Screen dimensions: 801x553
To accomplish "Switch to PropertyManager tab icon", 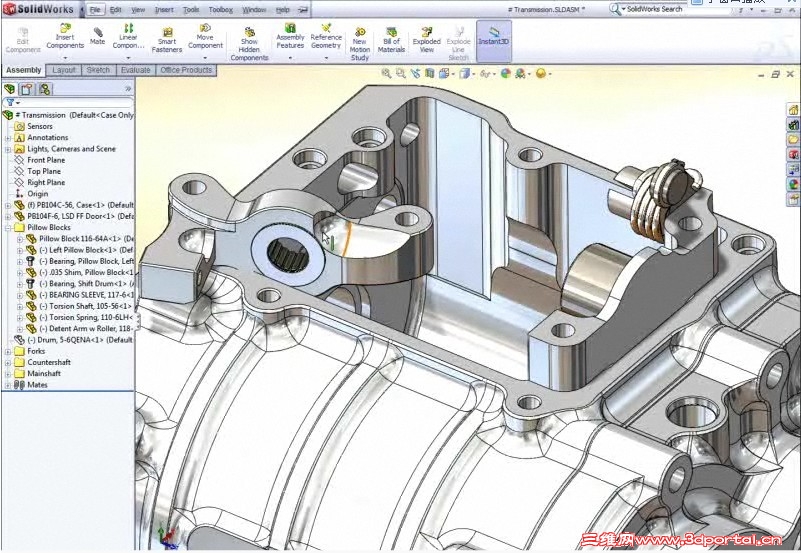I will pyautogui.click(x=27, y=89).
